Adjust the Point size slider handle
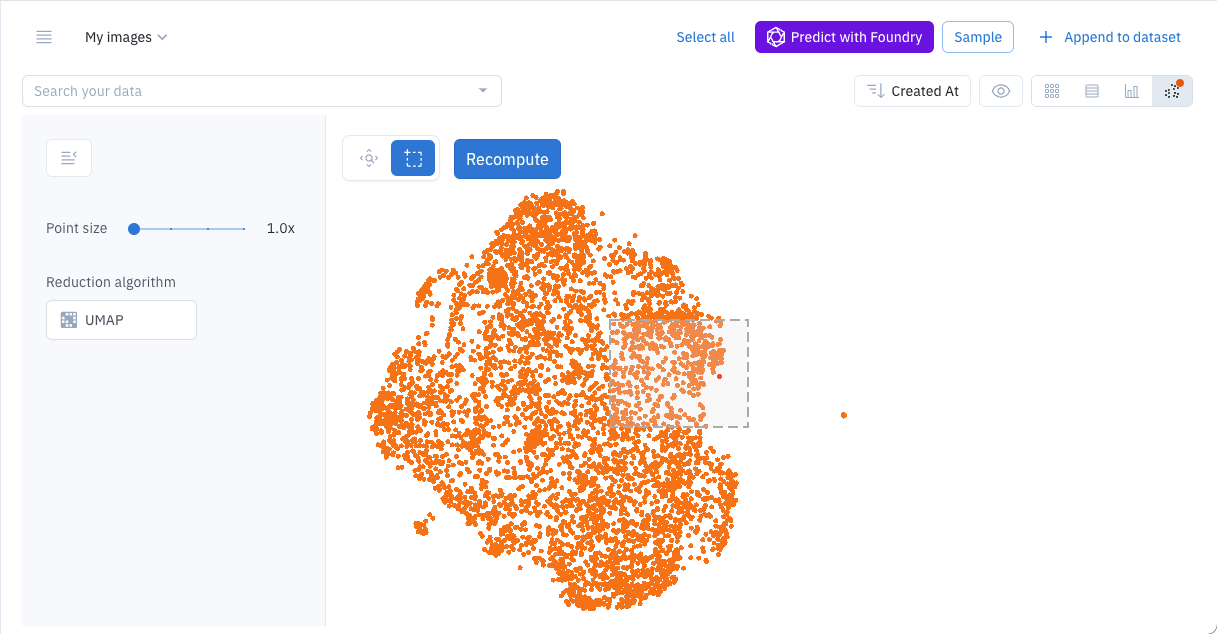The image size is (1217, 634). (x=134, y=229)
